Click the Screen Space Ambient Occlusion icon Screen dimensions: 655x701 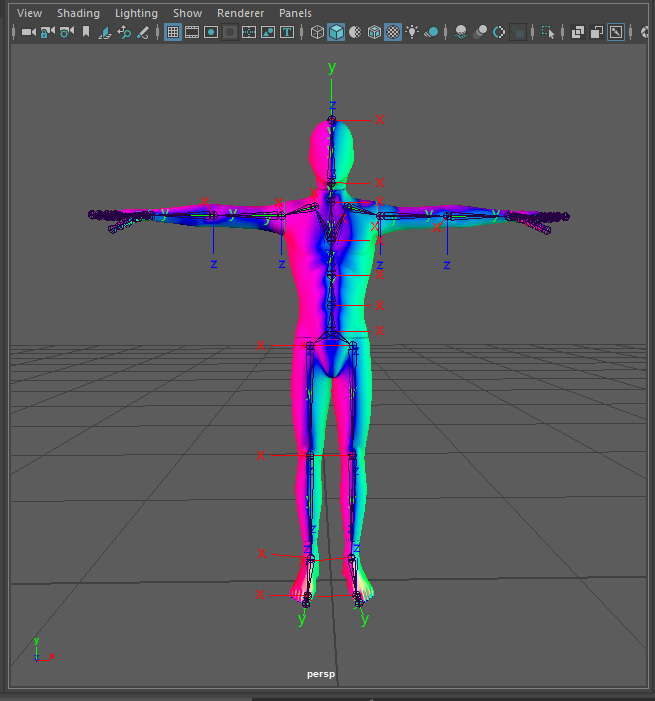pyautogui.click(x=461, y=32)
